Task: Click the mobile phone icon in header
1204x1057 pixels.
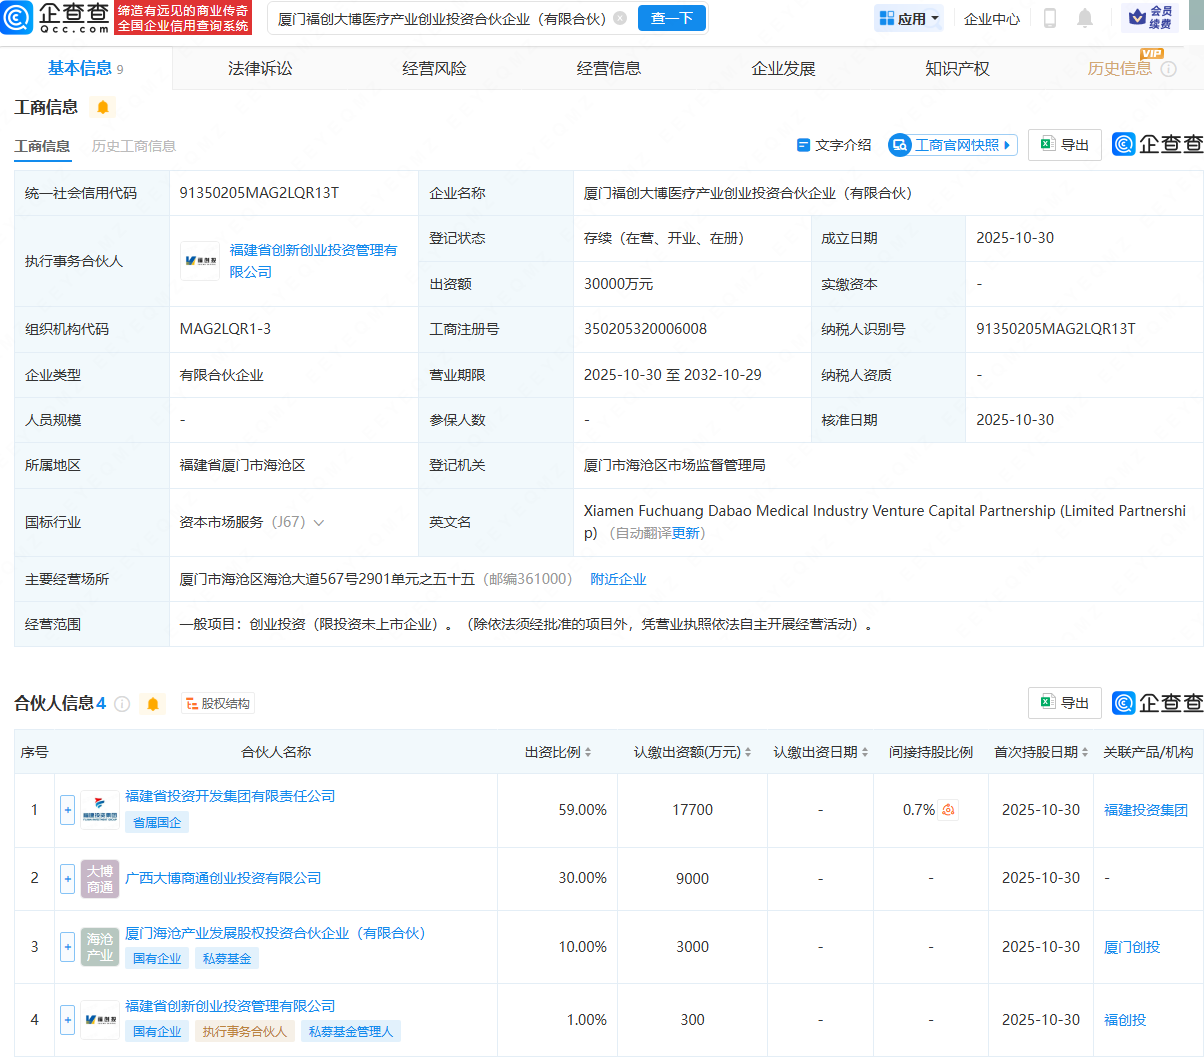Action: coord(1050,18)
